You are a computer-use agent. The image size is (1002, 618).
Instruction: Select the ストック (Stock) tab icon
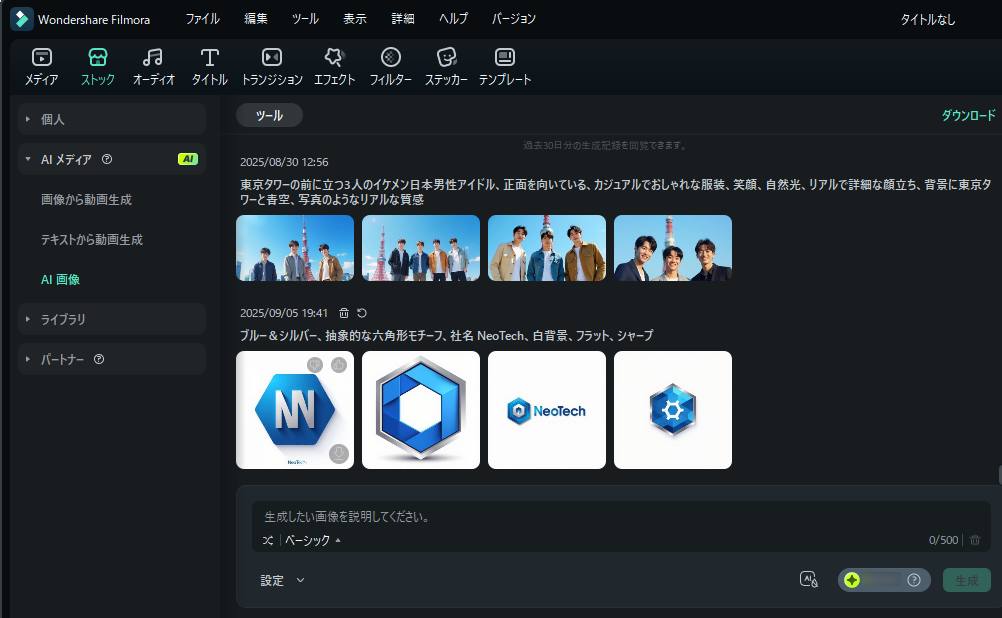tap(98, 58)
